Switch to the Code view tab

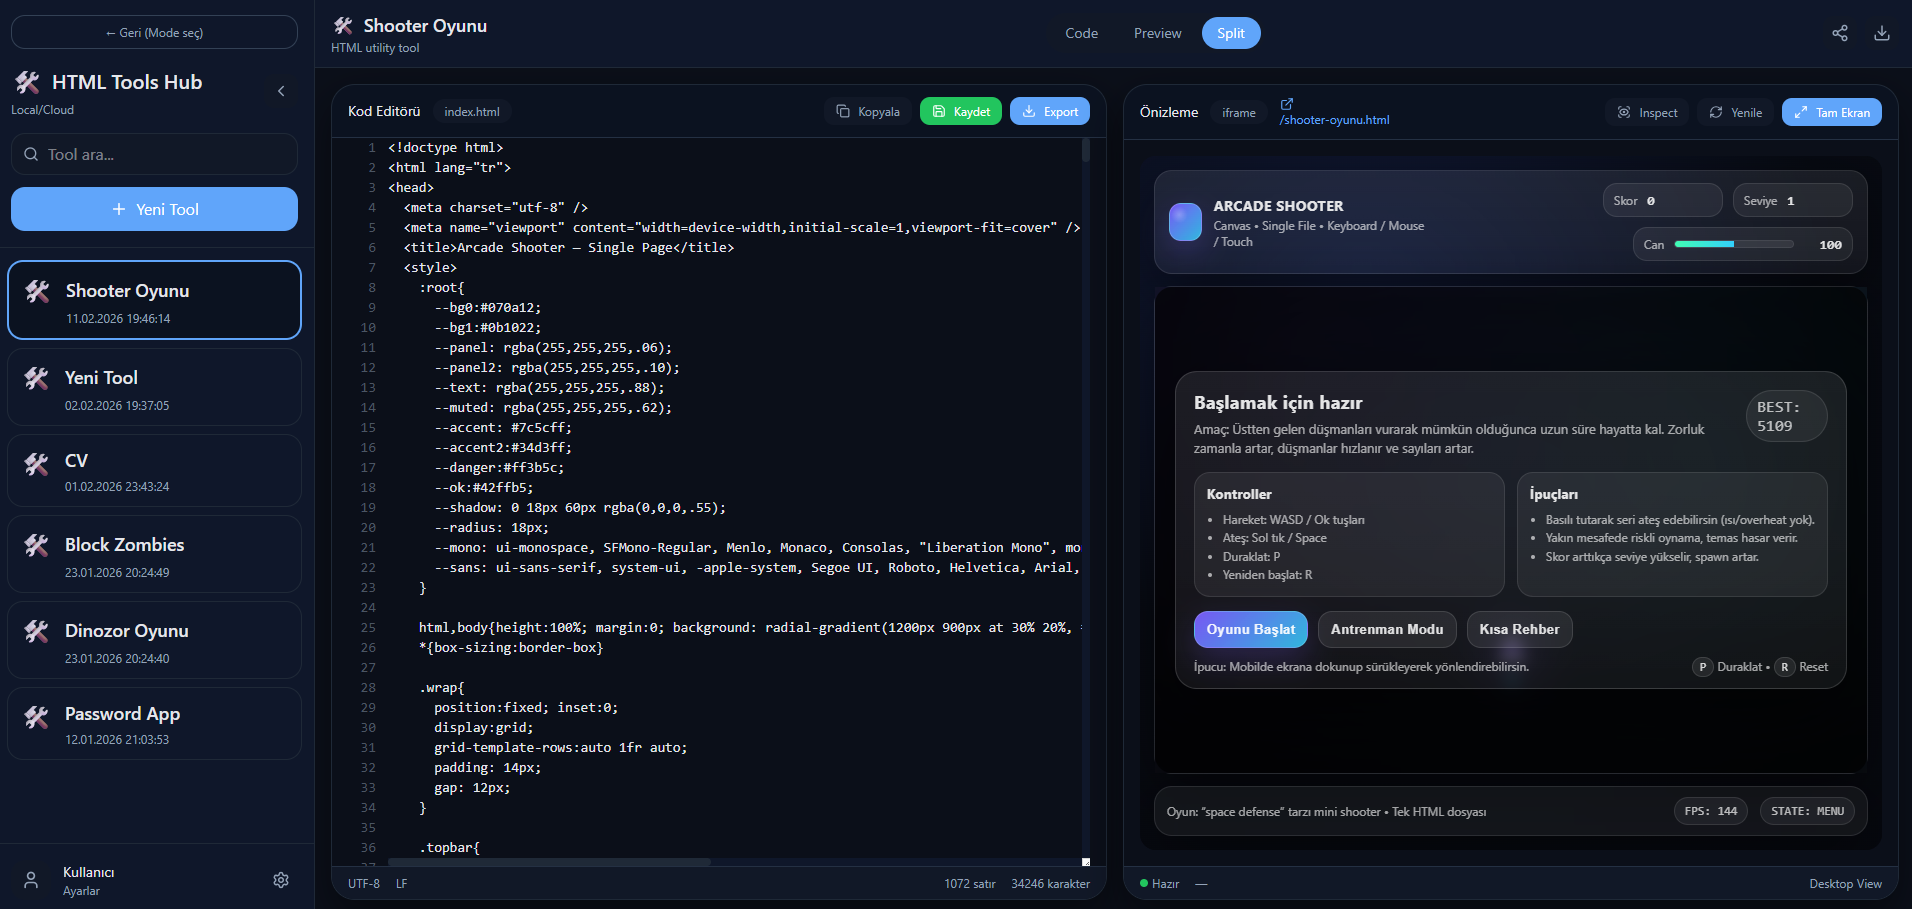[1081, 33]
